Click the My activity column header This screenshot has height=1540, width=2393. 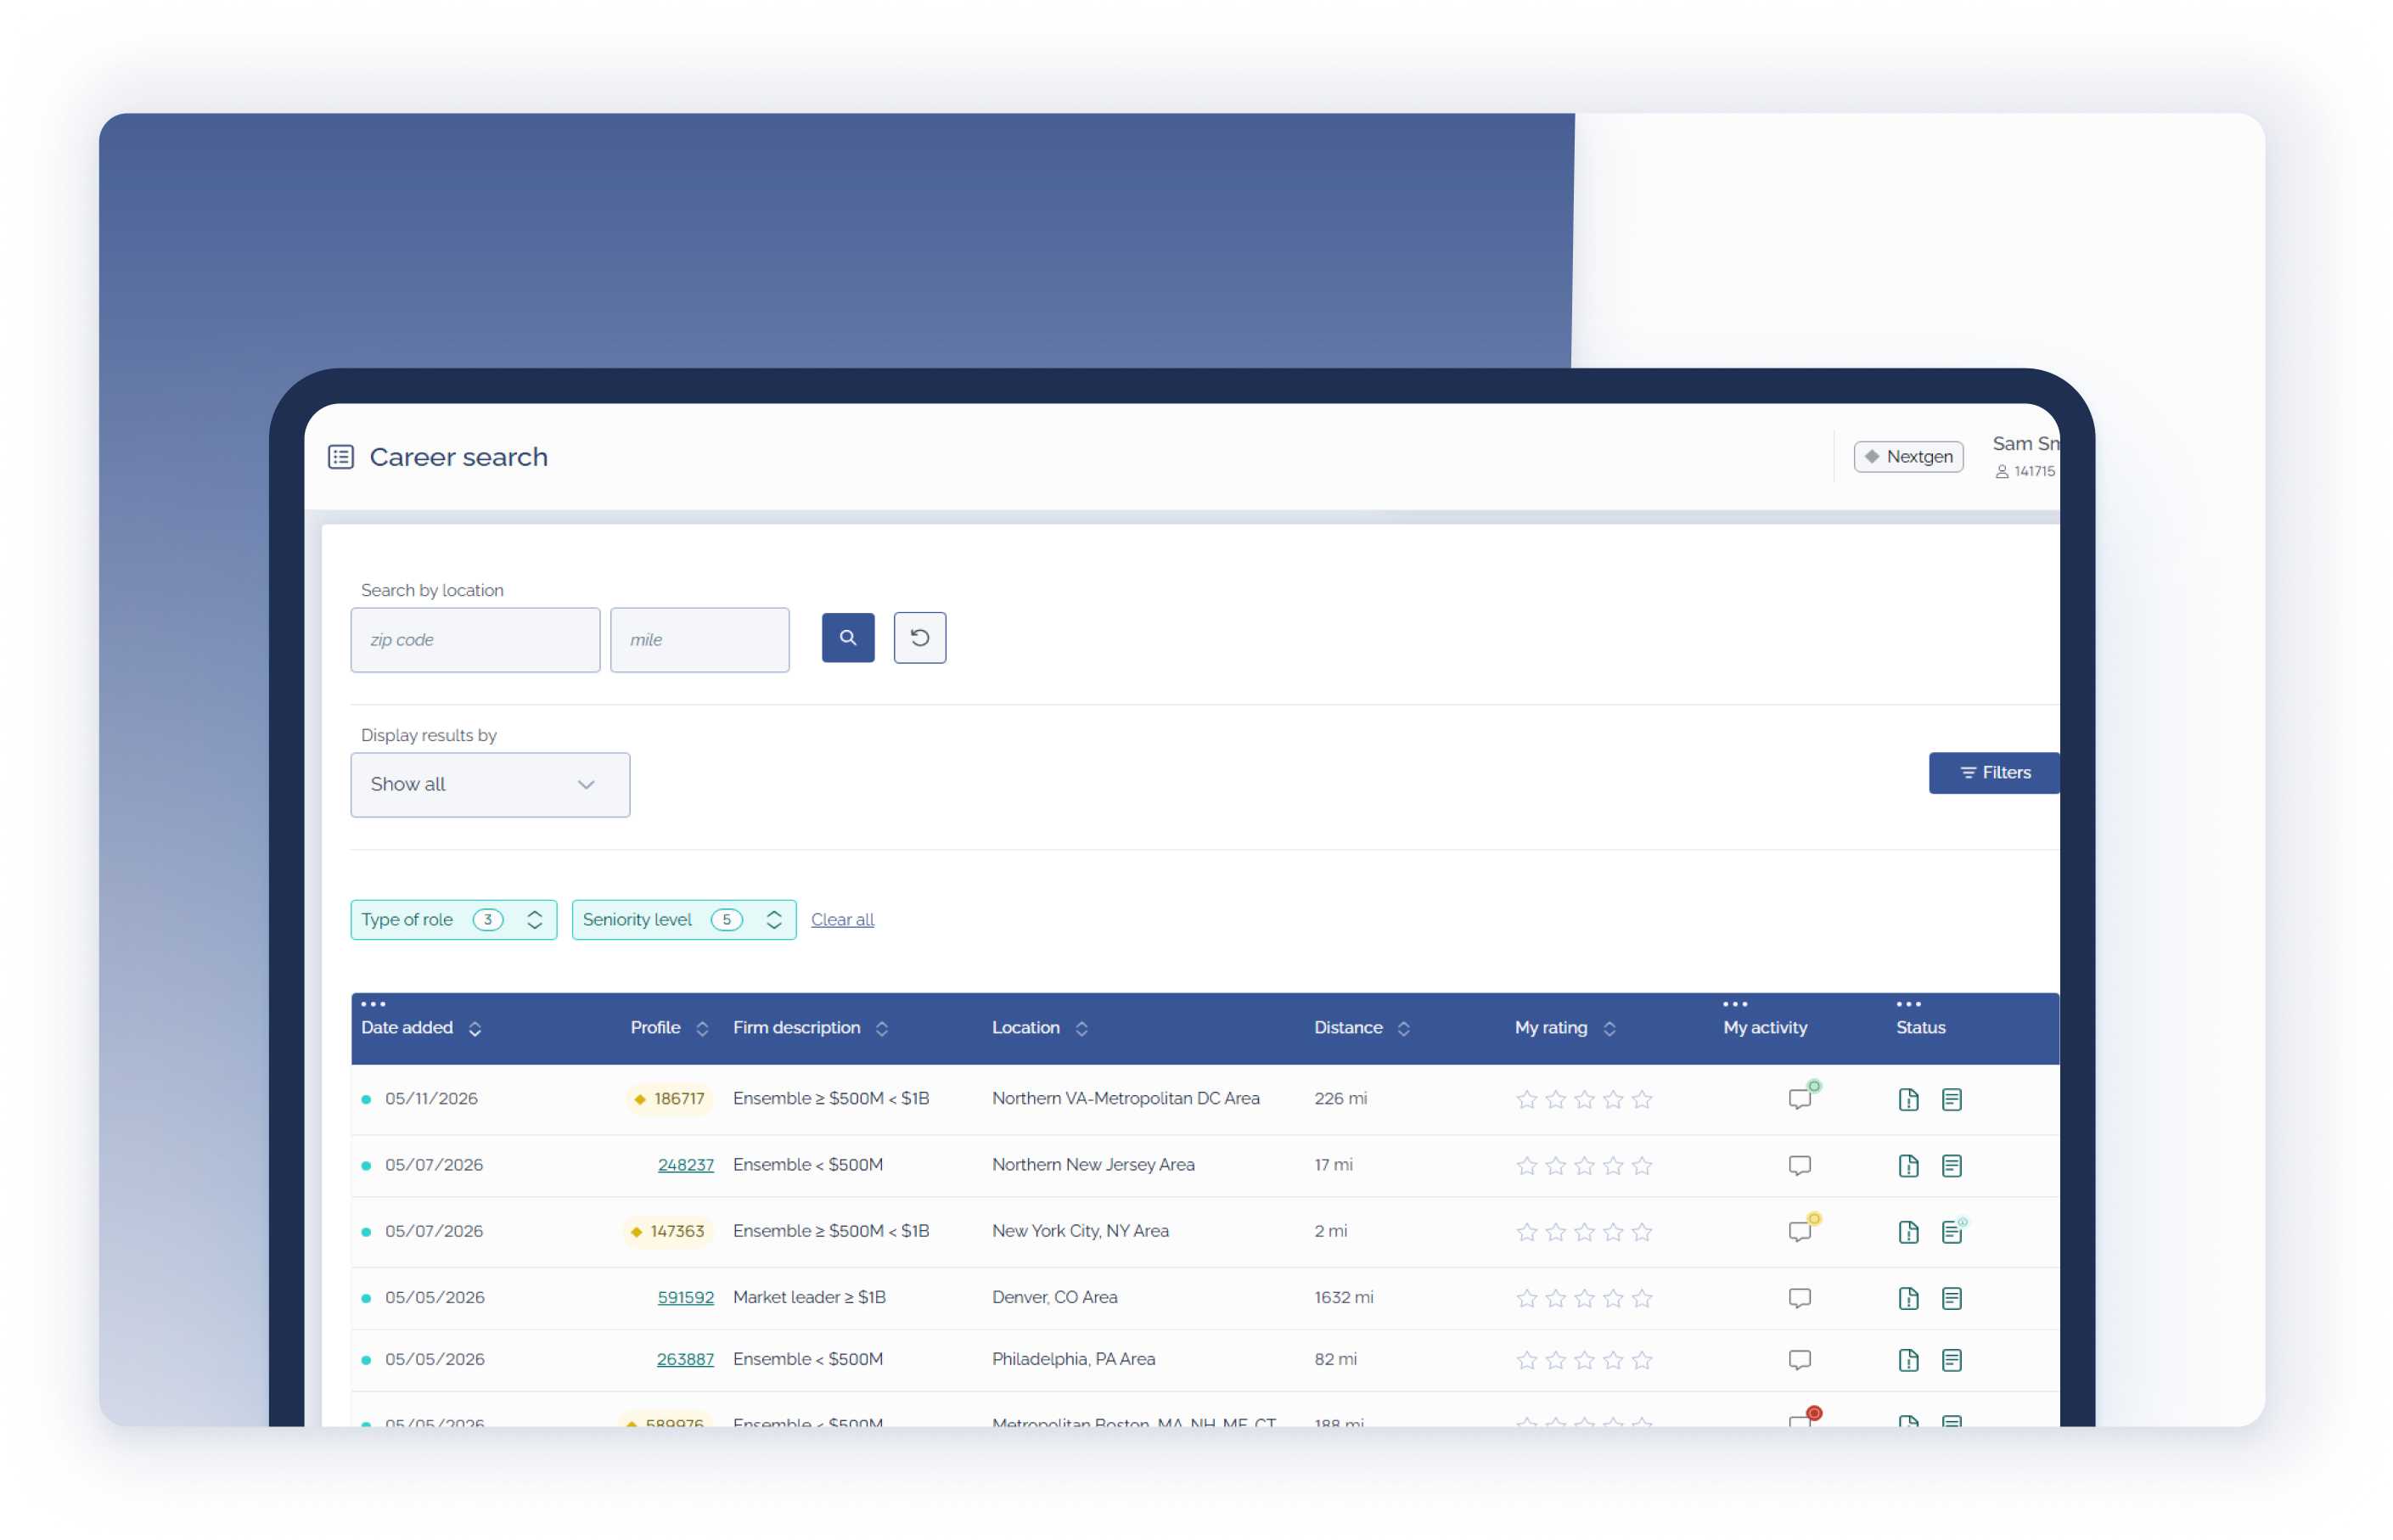tap(1765, 1028)
